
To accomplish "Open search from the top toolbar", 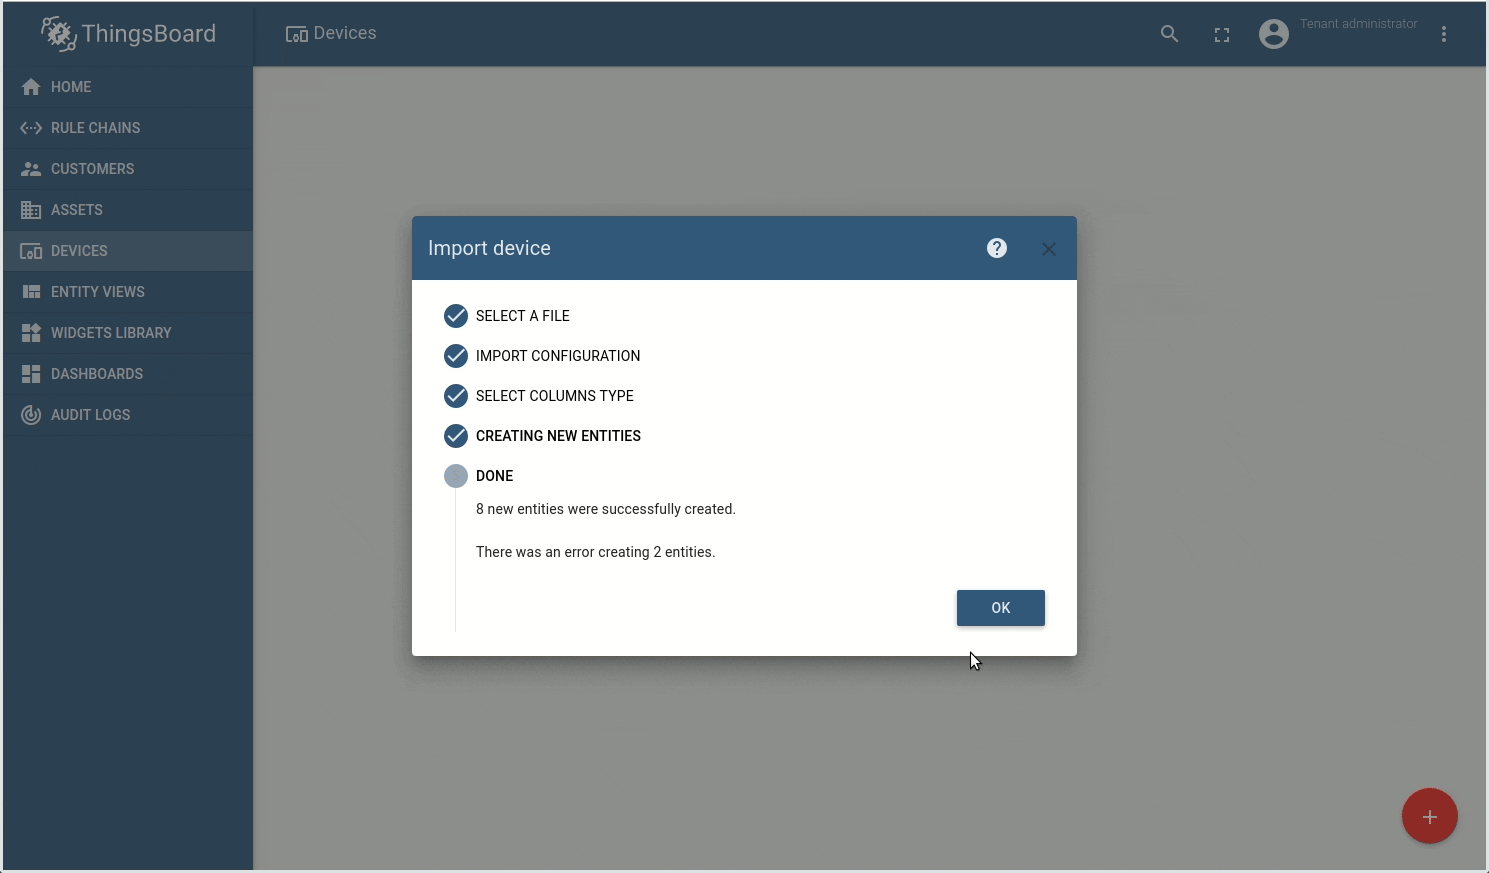I will [x=1169, y=33].
